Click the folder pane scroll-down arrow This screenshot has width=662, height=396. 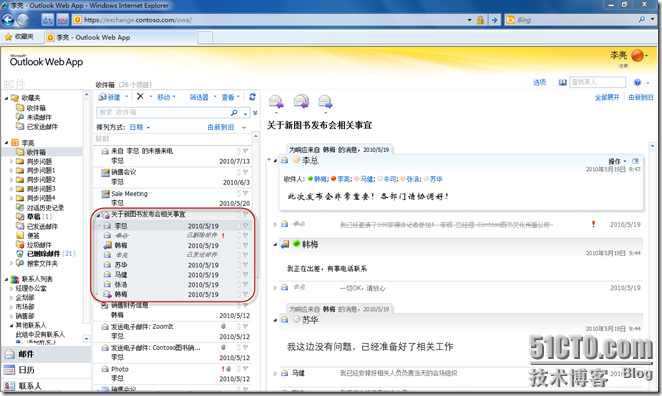[87, 339]
